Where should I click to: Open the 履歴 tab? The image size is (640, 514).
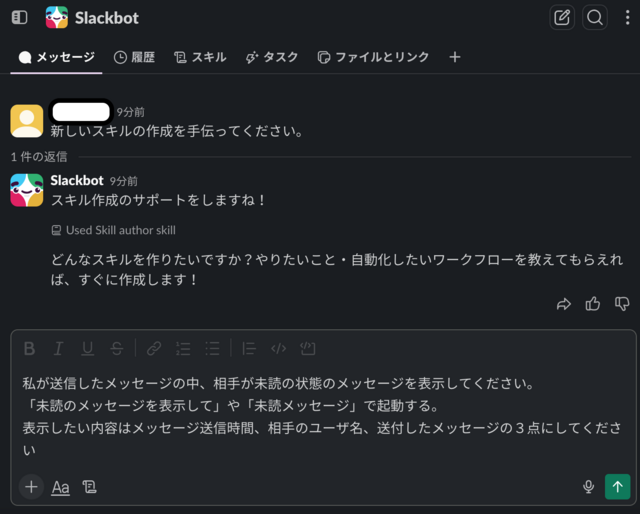(x=134, y=57)
